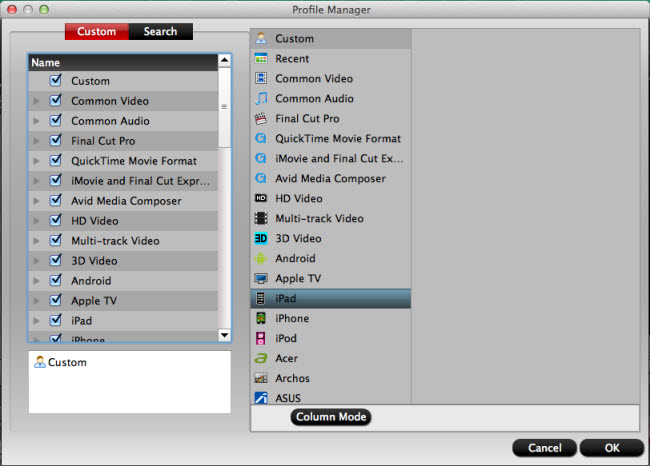The height and width of the screenshot is (466, 650).
Task: Uncheck the QuickTime Movie Format checkbox
Action: (56, 160)
